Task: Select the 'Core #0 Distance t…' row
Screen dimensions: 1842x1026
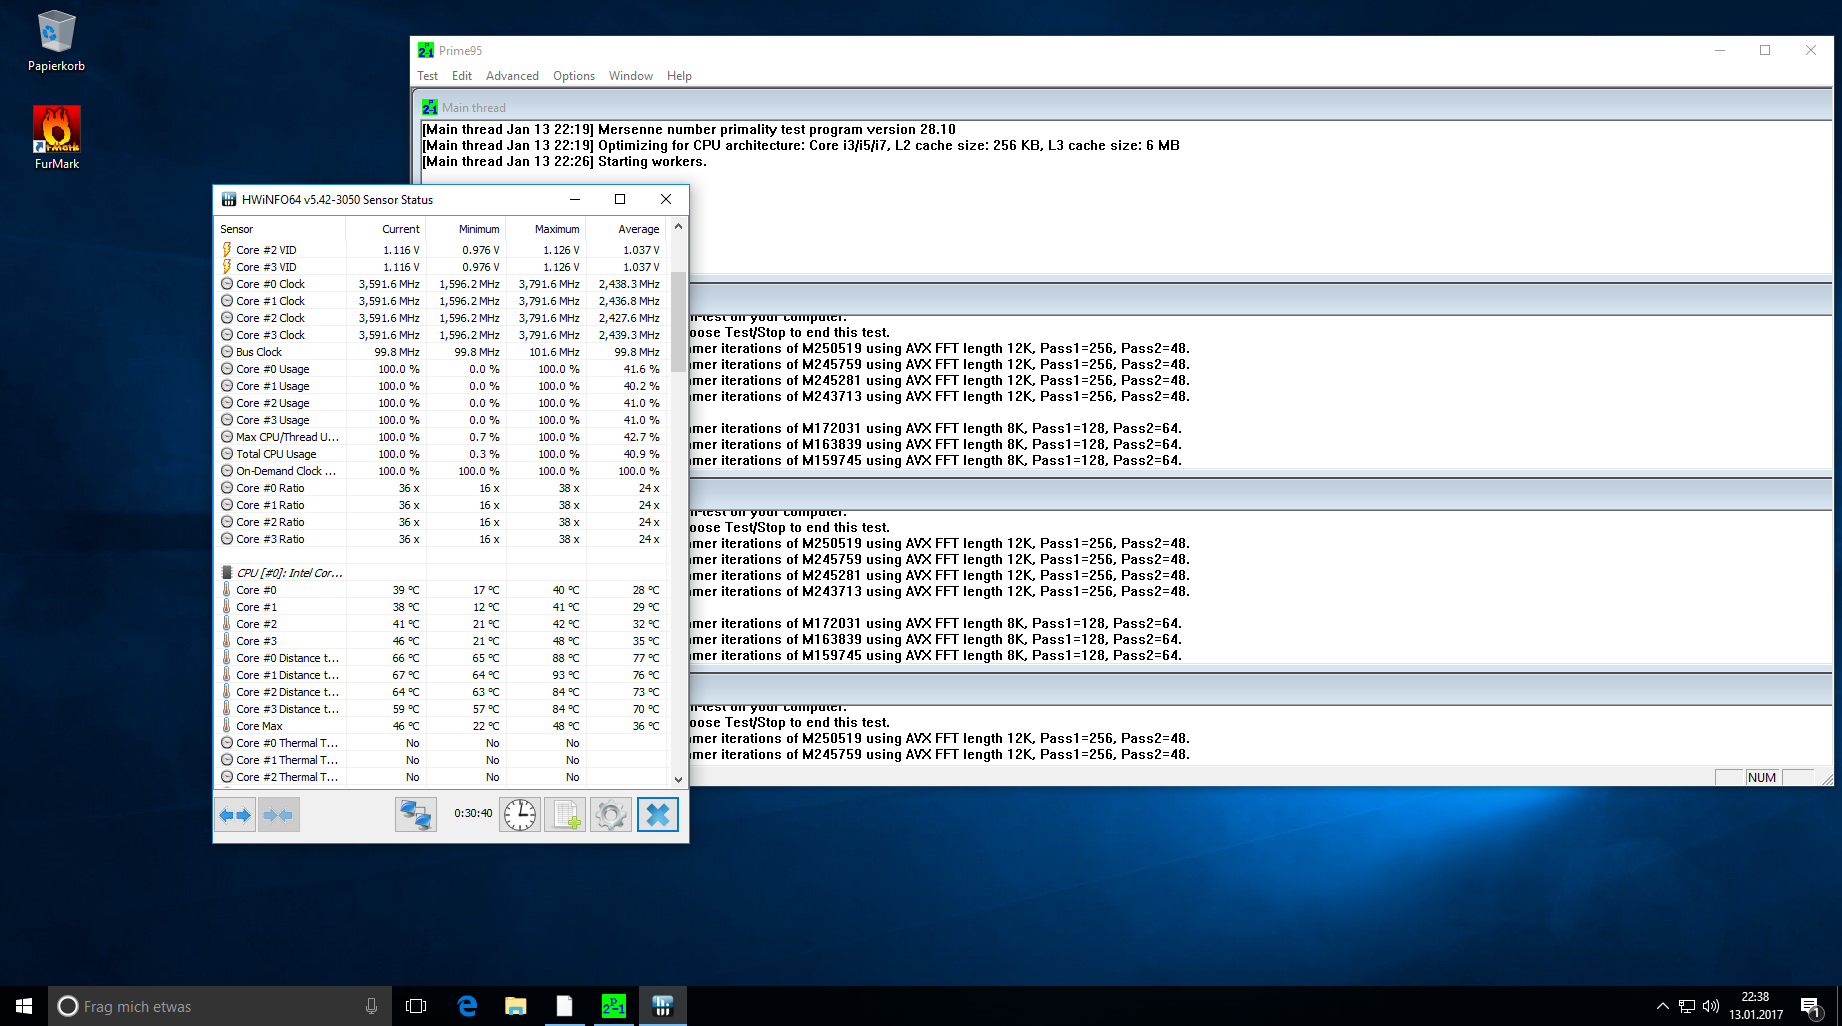Action: pos(441,658)
